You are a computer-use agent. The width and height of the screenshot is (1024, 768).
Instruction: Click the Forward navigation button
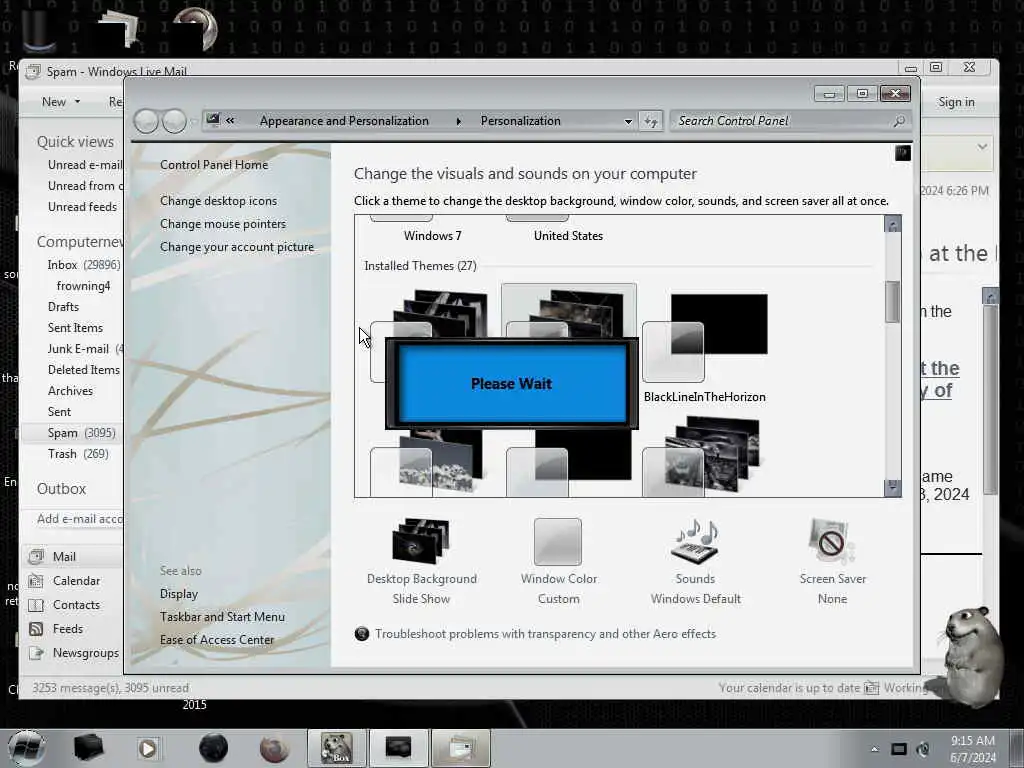tap(174, 121)
